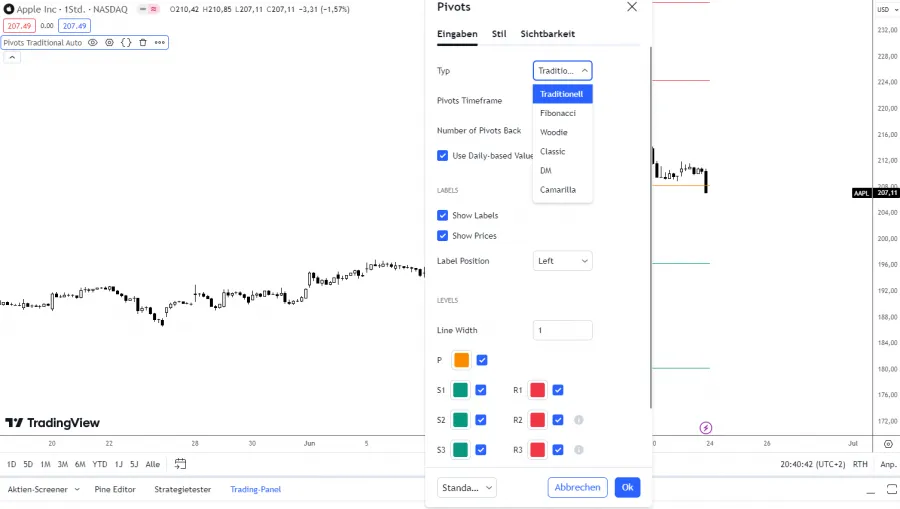Close the Pivots dialog with X
Image resolution: width=900 pixels, height=509 pixels.
pyautogui.click(x=631, y=7)
